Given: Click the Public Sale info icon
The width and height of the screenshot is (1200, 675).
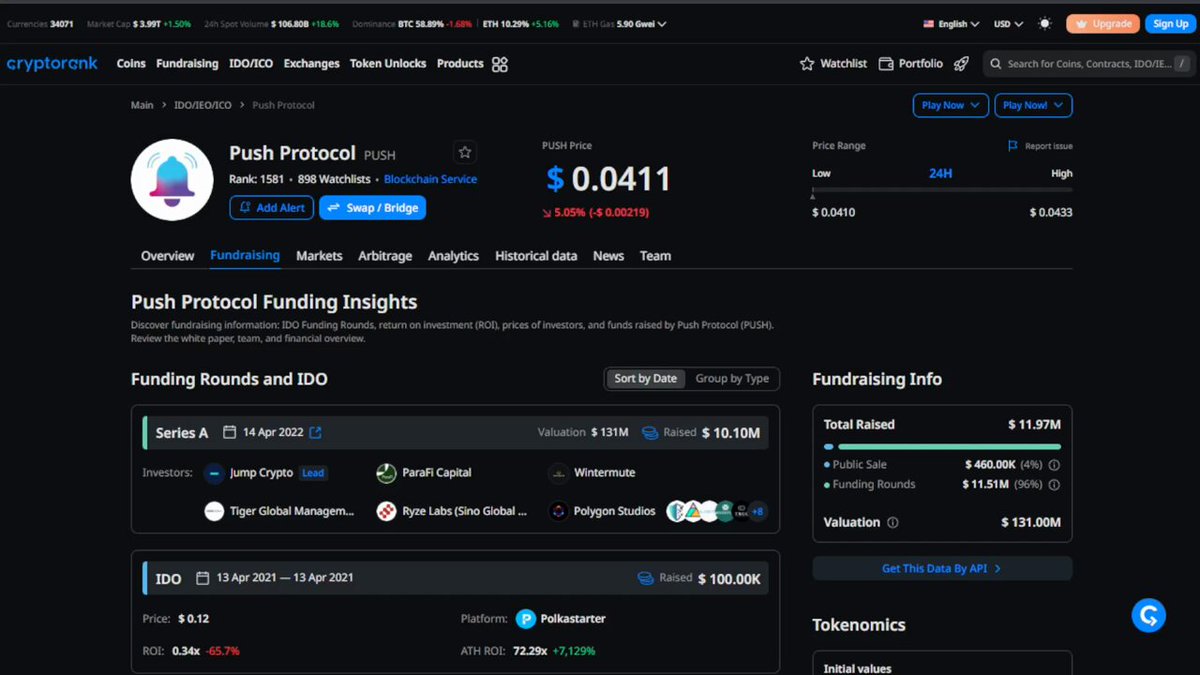Looking at the screenshot, I should (x=1054, y=465).
